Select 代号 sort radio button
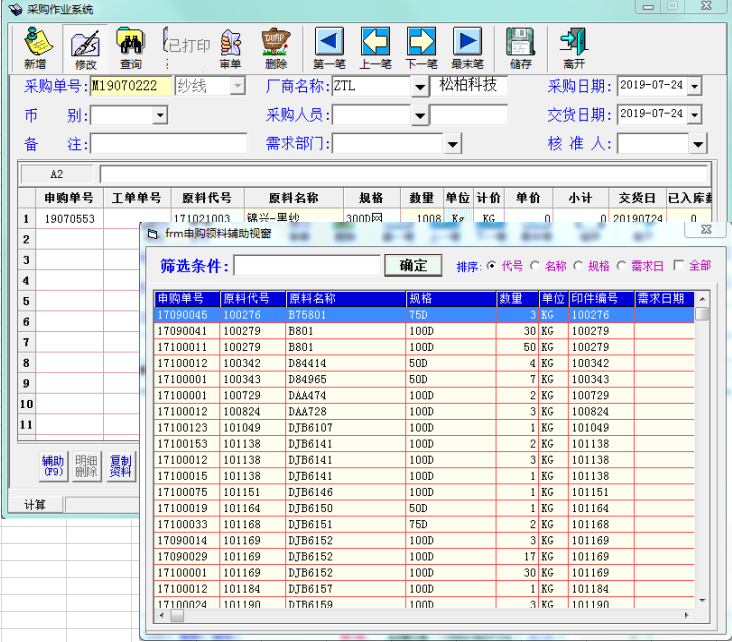Image resolution: width=732 pixels, height=642 pixels. [x=491, y=266]
